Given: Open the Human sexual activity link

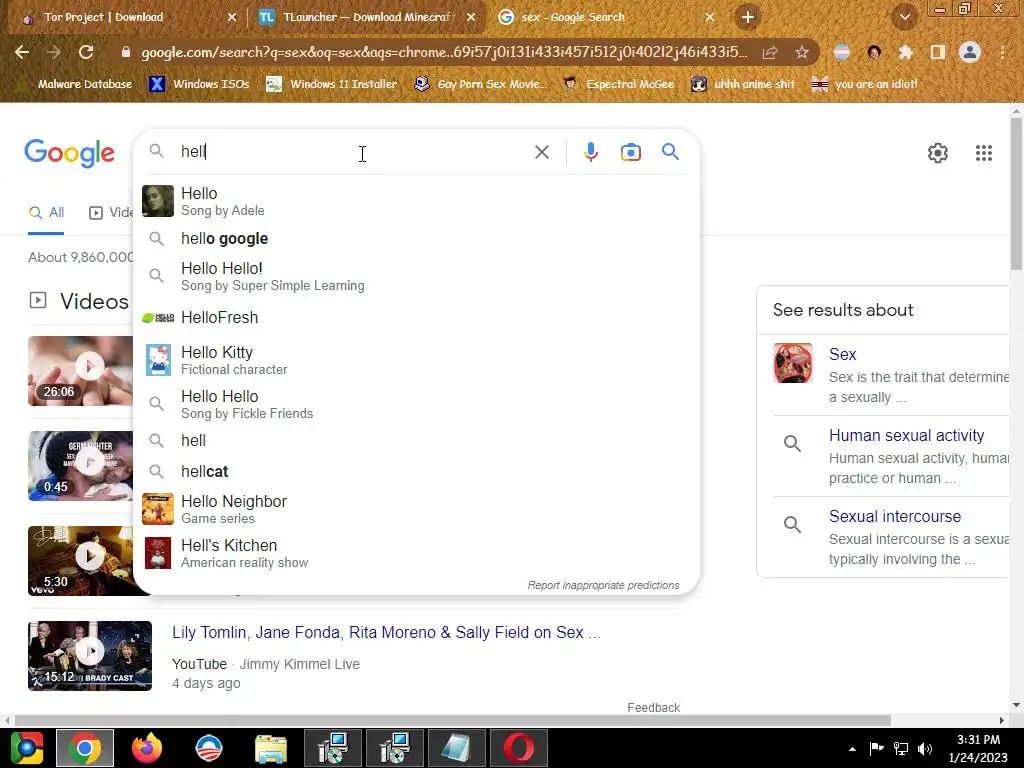Looking at the screenshot, I should click(x=906, y=435).
